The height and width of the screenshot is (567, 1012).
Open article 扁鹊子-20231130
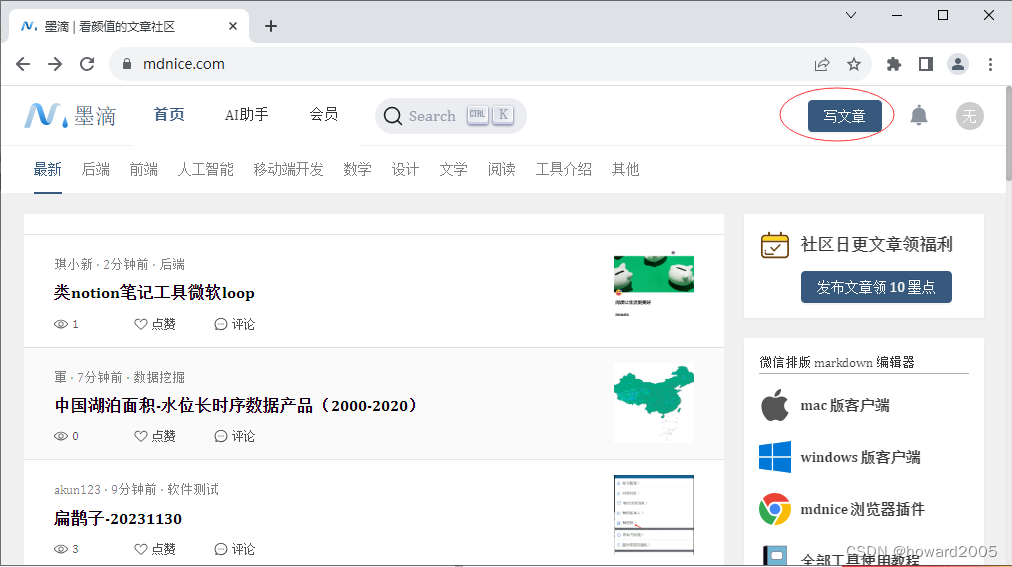click(x=118, y=518)
